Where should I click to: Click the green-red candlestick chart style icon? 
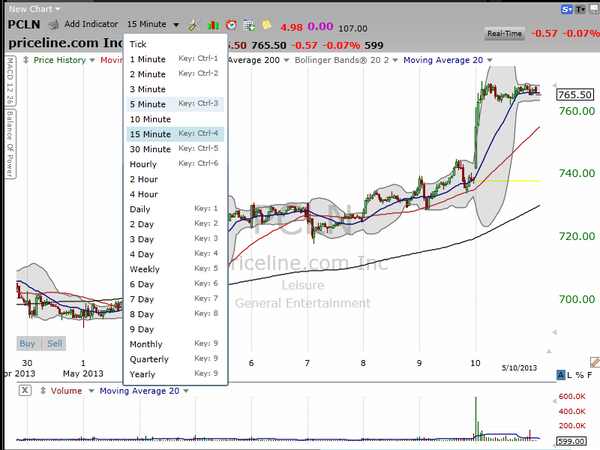pos(213,23)
